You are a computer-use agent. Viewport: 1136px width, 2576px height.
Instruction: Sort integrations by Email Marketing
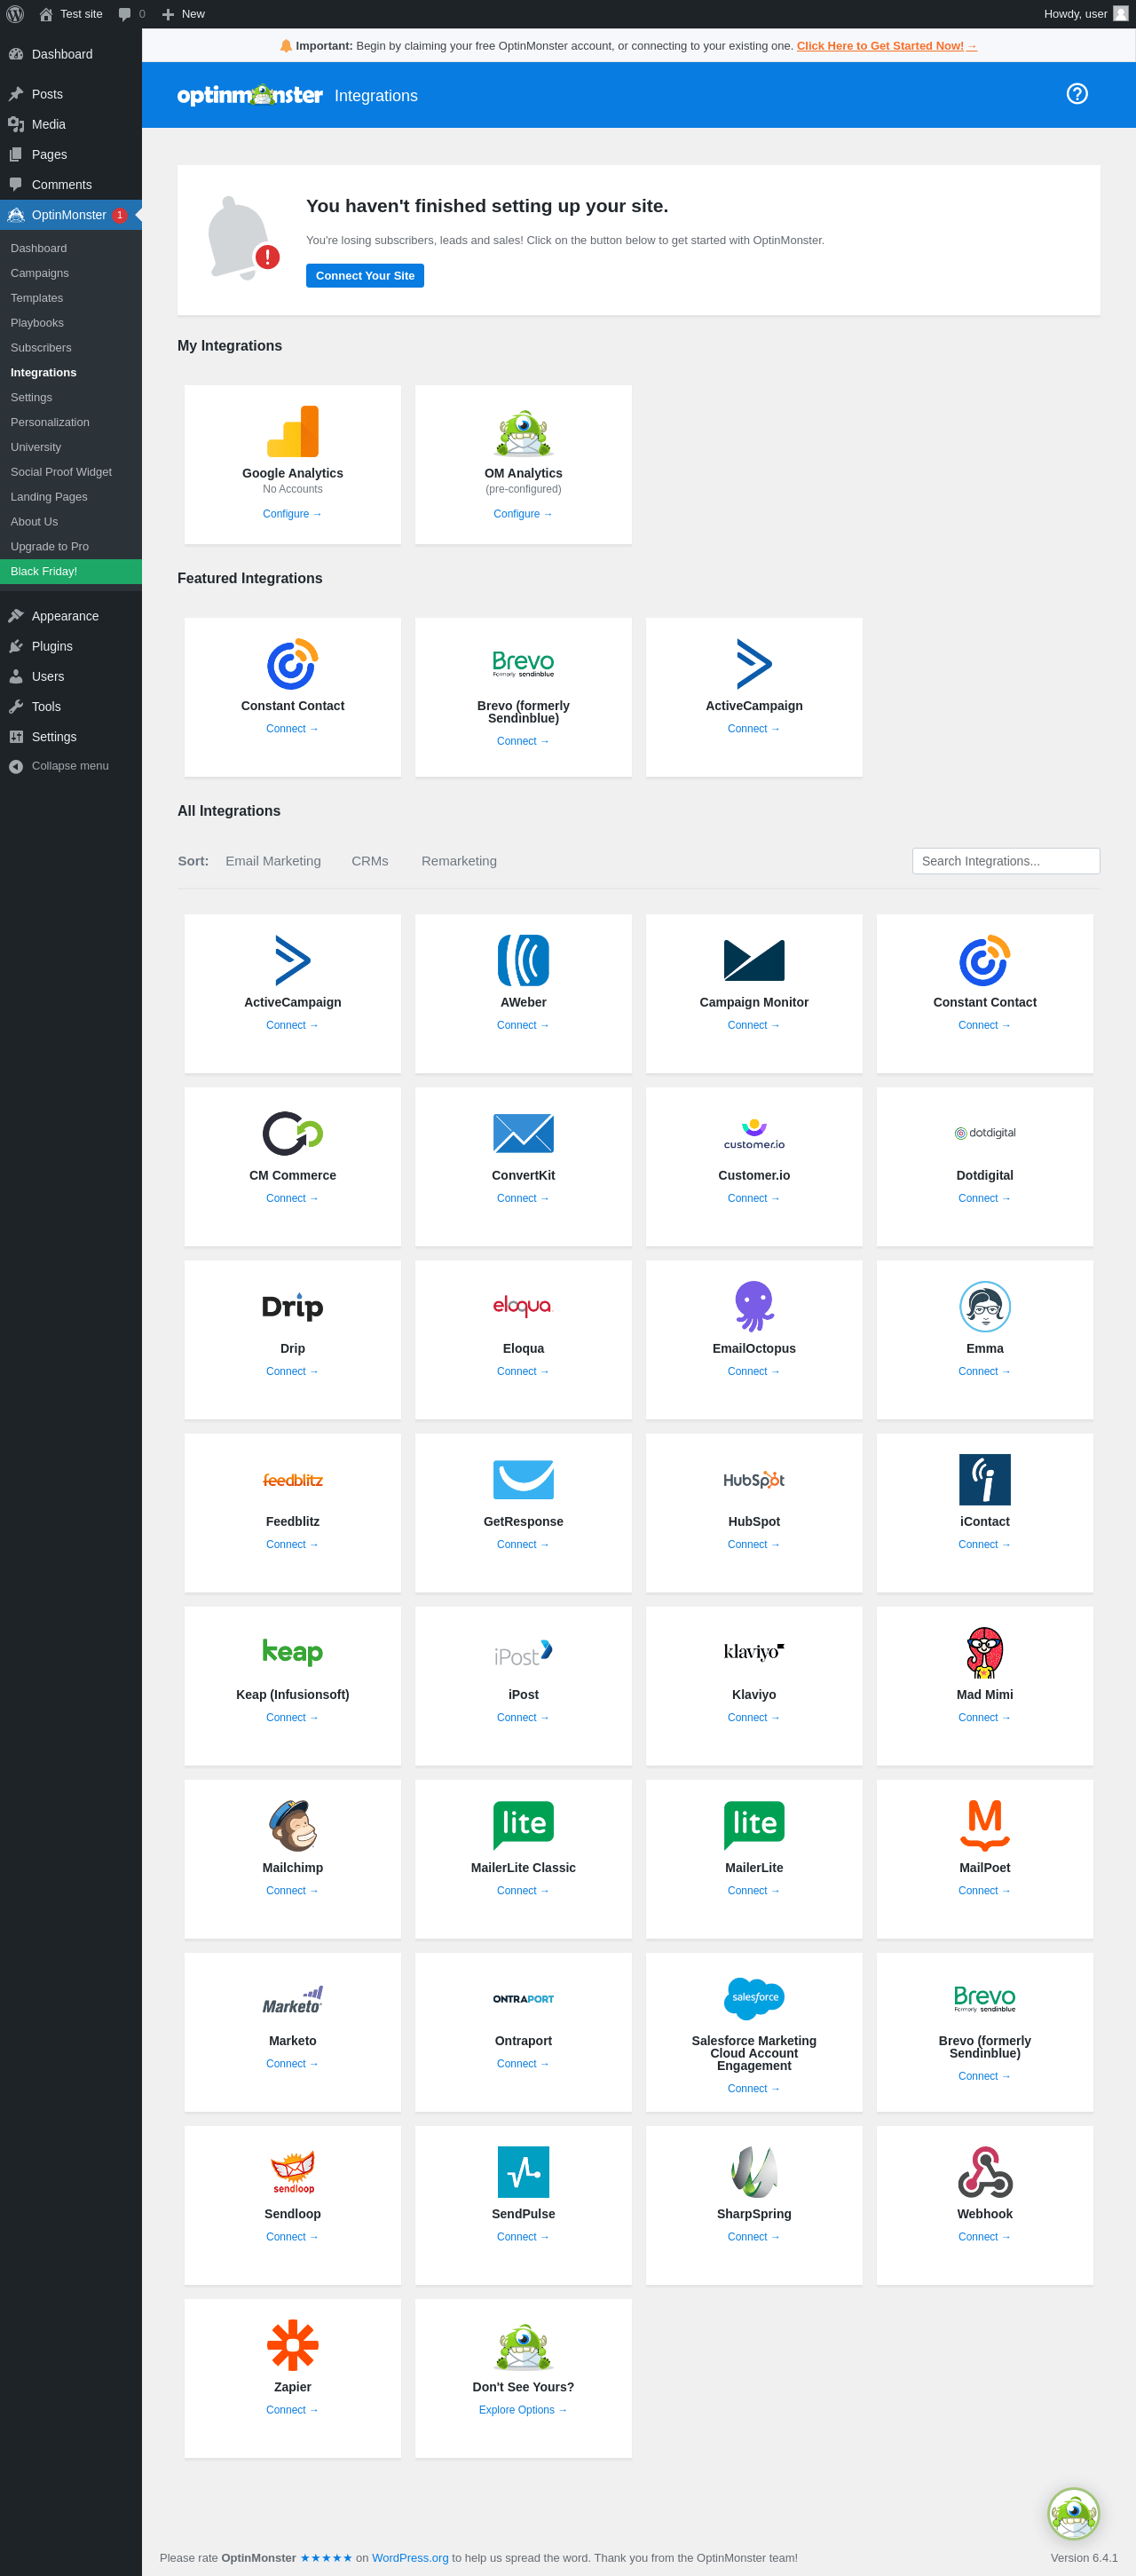click(x=273, y=861)
